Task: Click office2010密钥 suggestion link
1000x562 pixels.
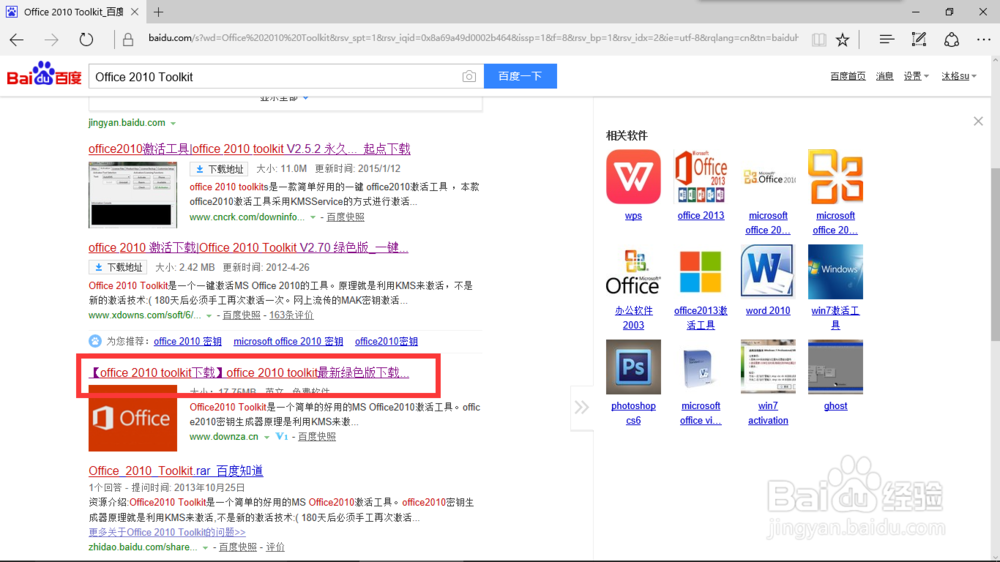Action: (386, 341)
